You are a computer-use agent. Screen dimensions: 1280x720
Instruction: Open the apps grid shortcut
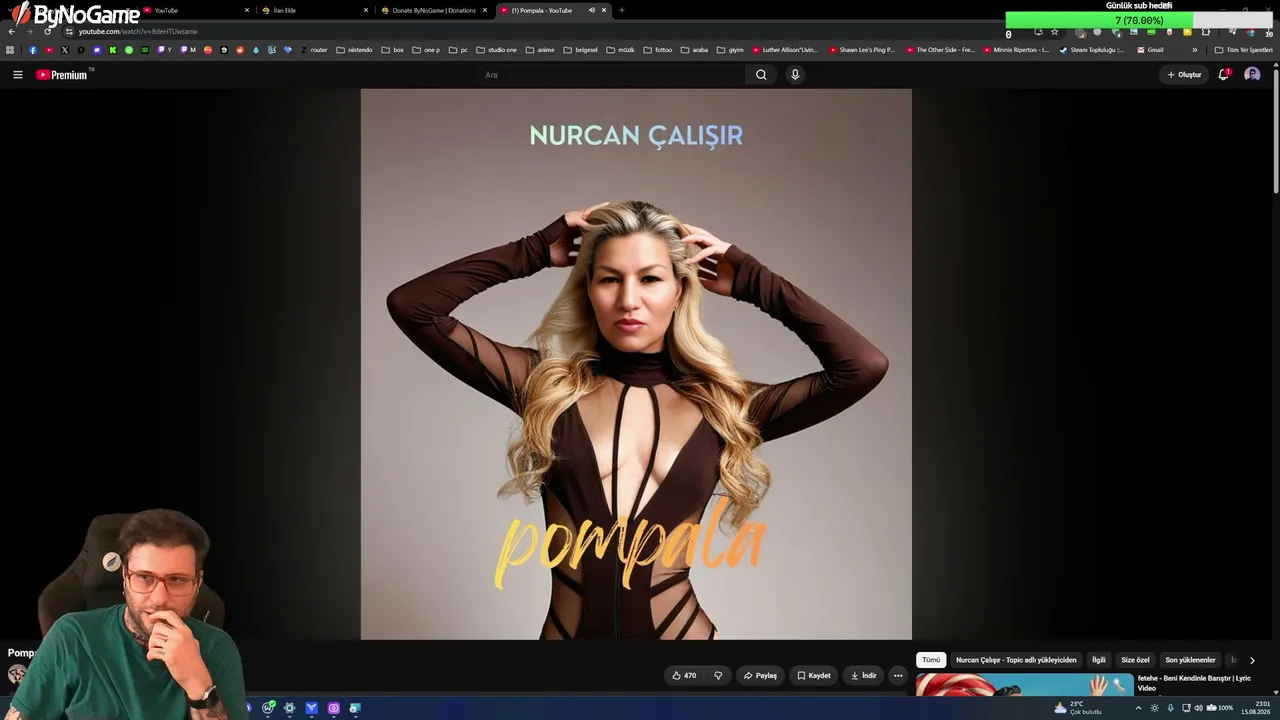(10, 50)
